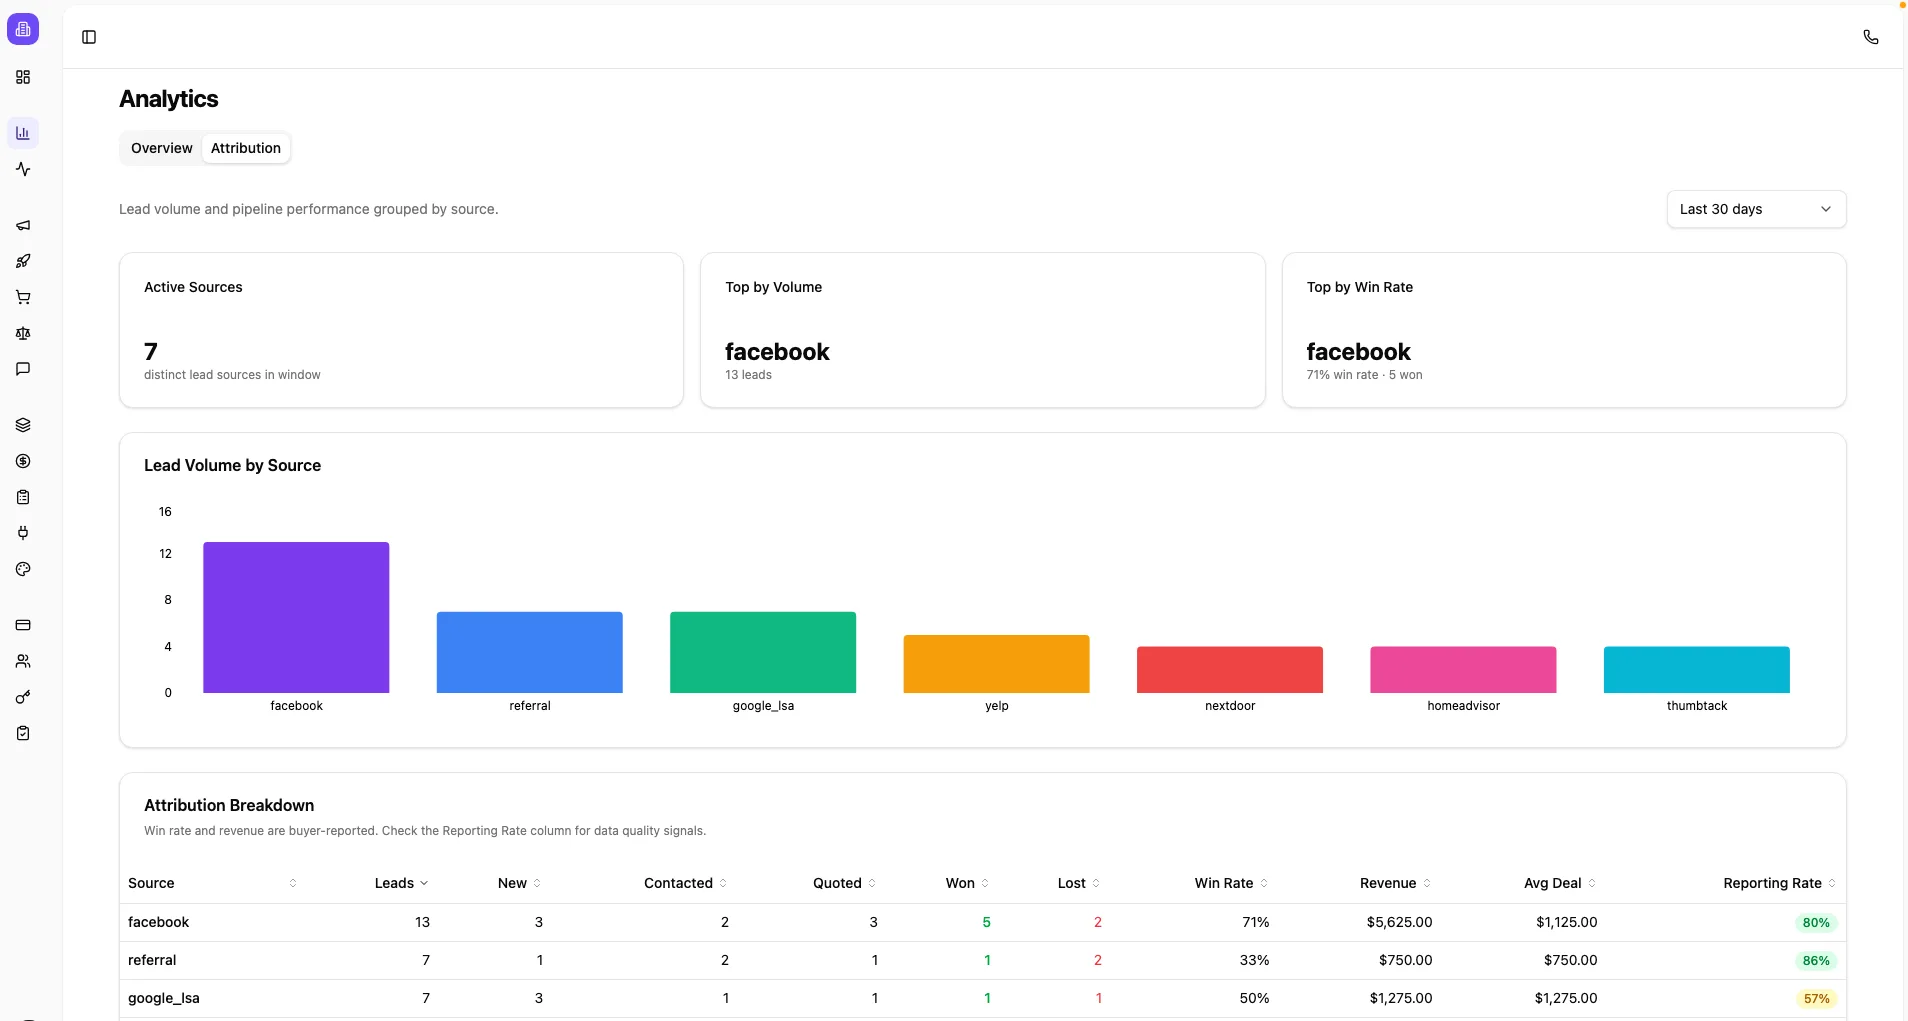The height and width of the screenshot is (1021, 1908).
Task: Open the team members icon
Action: [x=23, y=661]
